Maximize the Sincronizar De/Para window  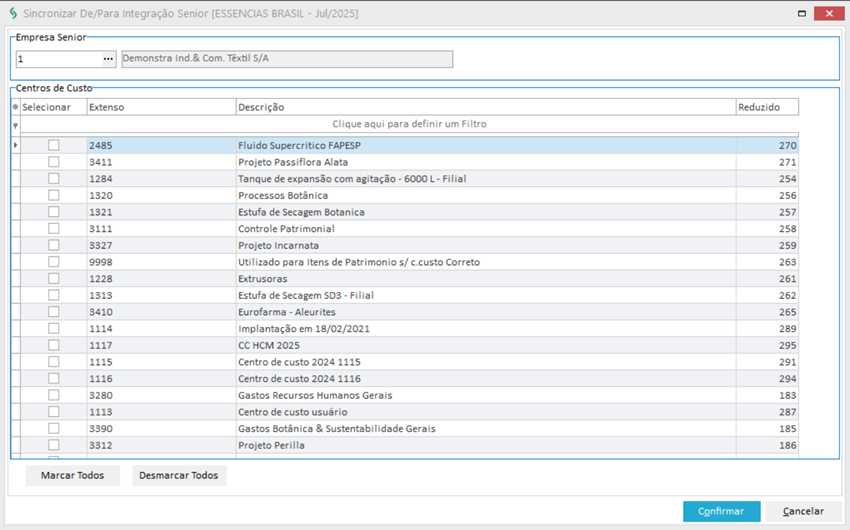coord(802,14)
